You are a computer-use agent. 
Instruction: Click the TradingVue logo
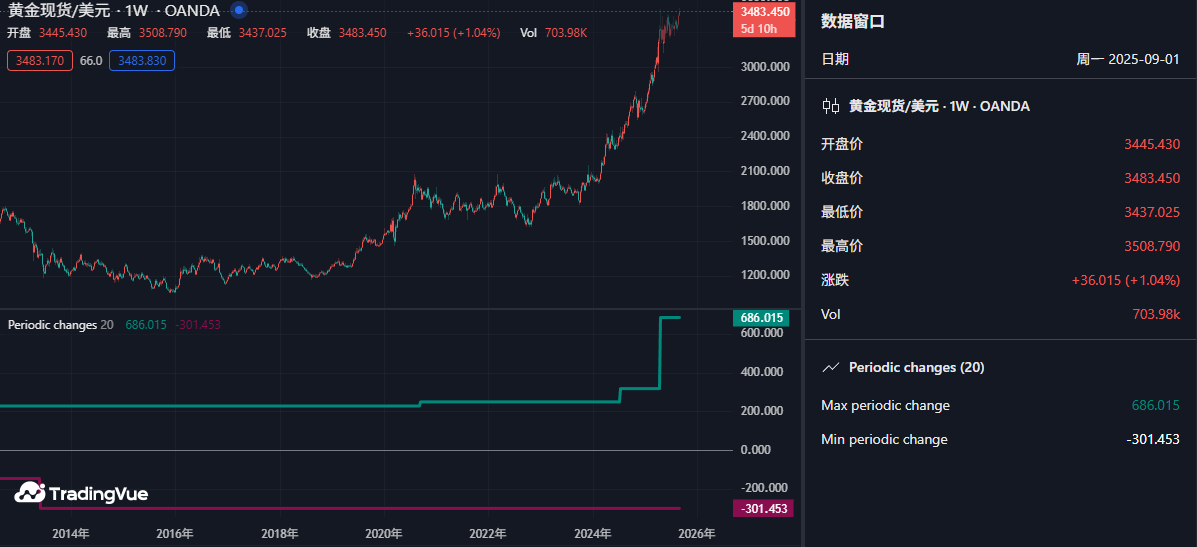[82, 493]
